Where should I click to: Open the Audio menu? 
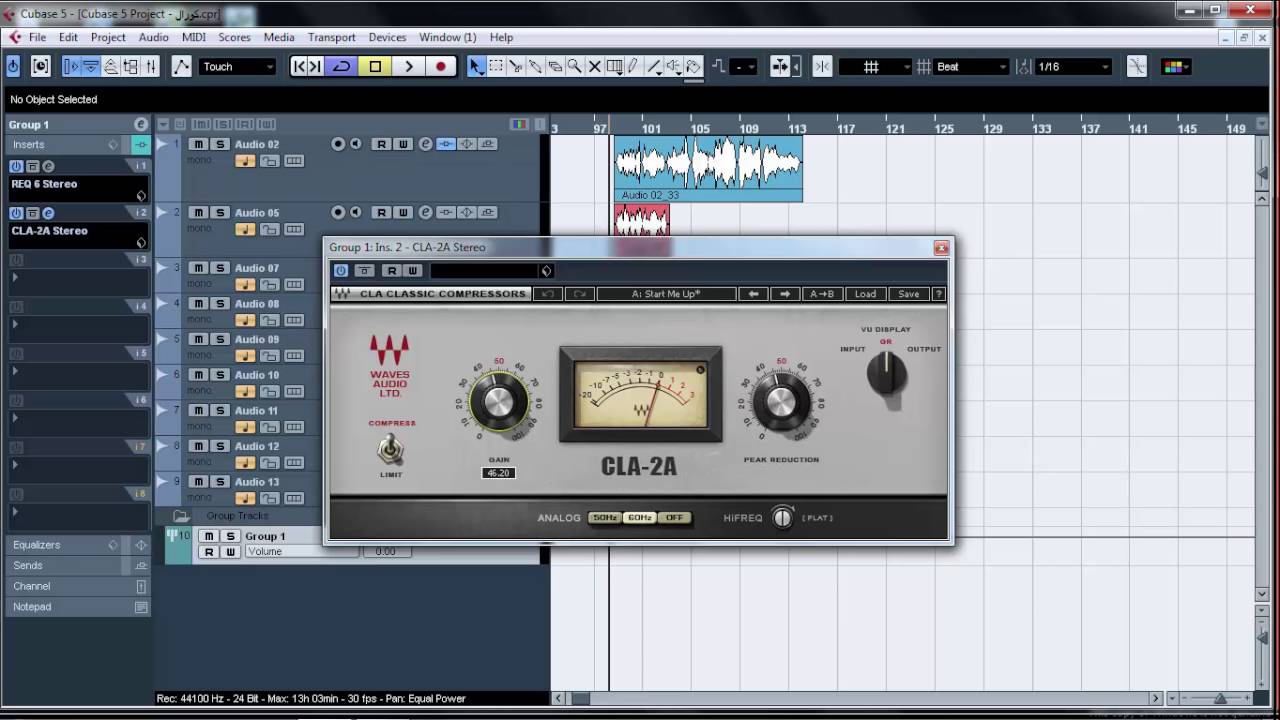pos(153,37)
